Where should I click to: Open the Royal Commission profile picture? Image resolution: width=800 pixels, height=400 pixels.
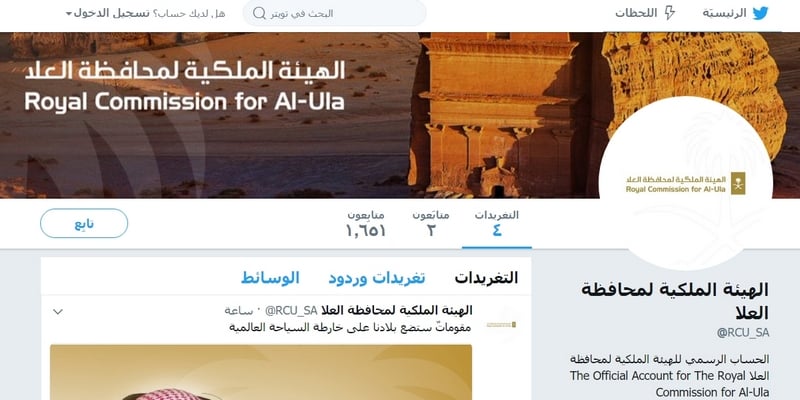(686, 183)
